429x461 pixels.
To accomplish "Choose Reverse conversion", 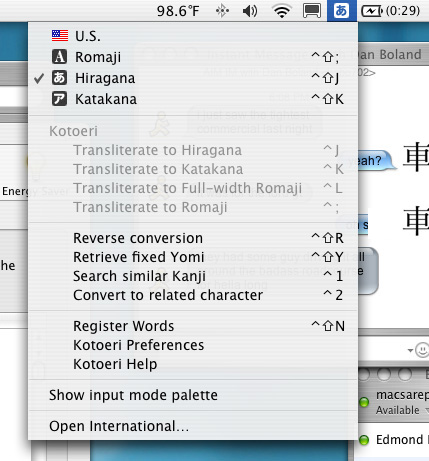I will point(193,238).
